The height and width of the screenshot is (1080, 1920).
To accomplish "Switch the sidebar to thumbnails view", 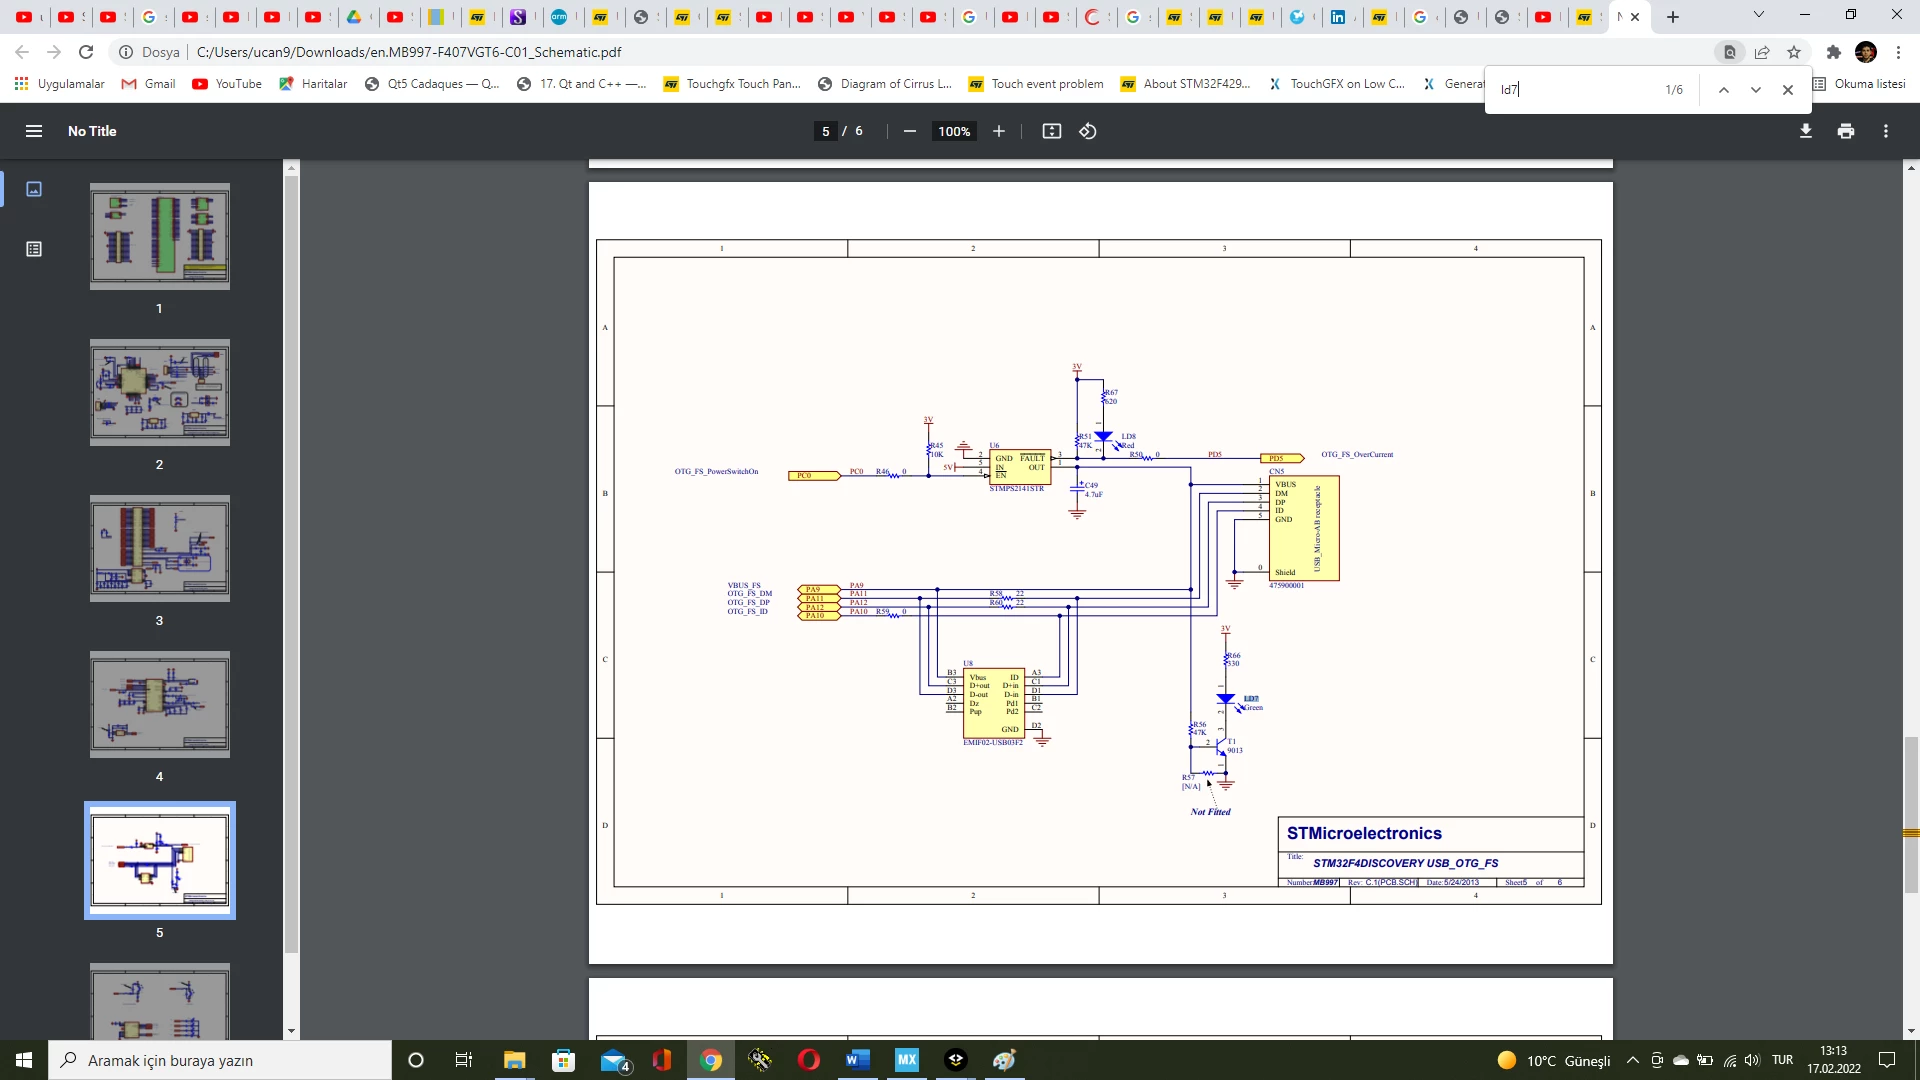I will point(34,189).
